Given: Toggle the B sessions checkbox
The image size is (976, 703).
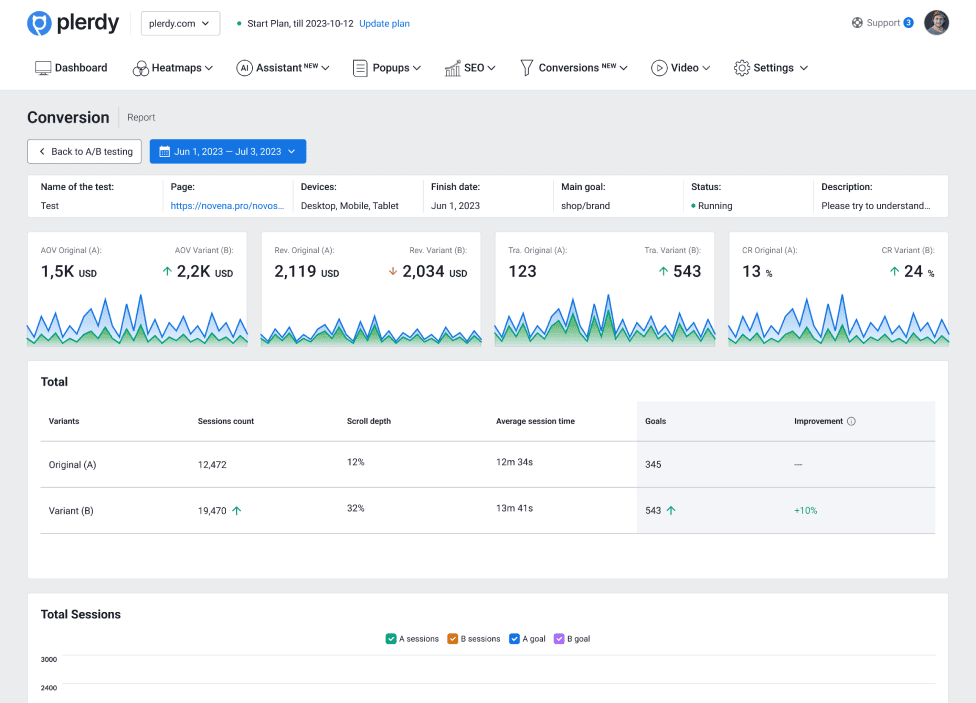Looking at the screenshot, I should pyautogui.click(x=452, y=639).
